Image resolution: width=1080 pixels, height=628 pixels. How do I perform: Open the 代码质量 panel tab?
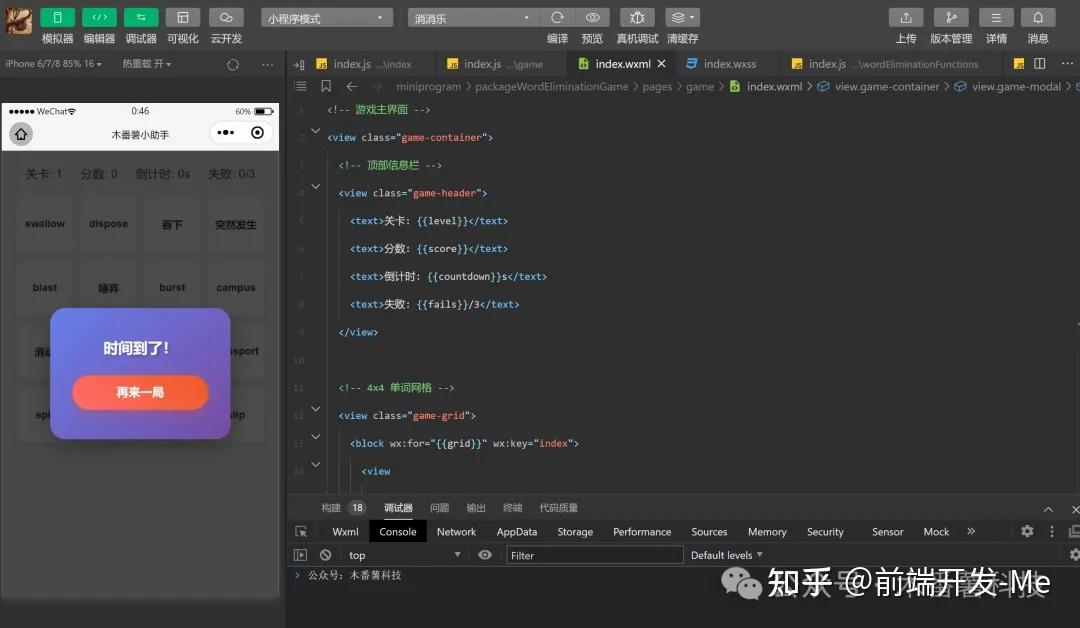click(559, 507)
